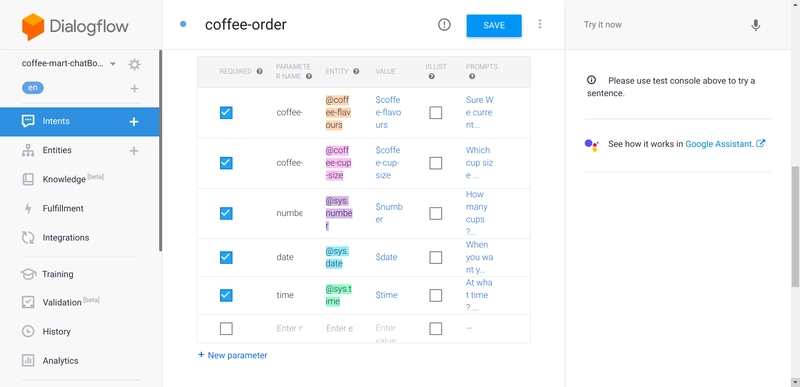
Task: Add a new intent with plus icon
Action: (x=134, y=121)
